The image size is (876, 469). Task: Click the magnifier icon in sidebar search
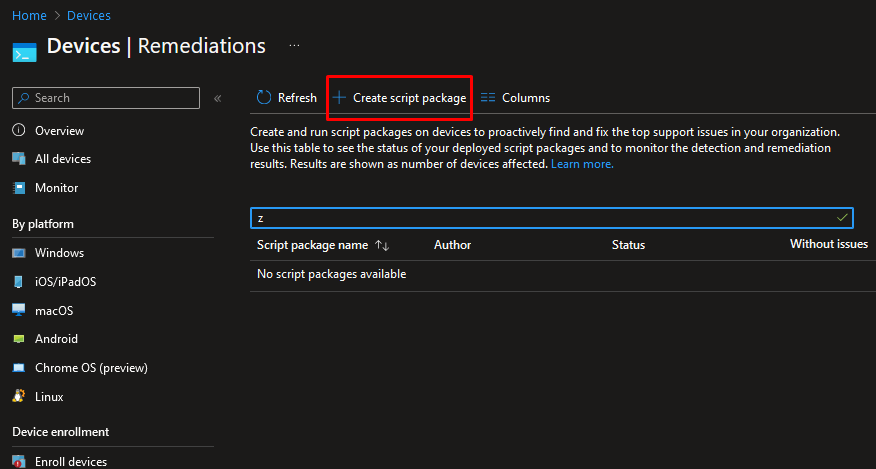coord(23,98)
